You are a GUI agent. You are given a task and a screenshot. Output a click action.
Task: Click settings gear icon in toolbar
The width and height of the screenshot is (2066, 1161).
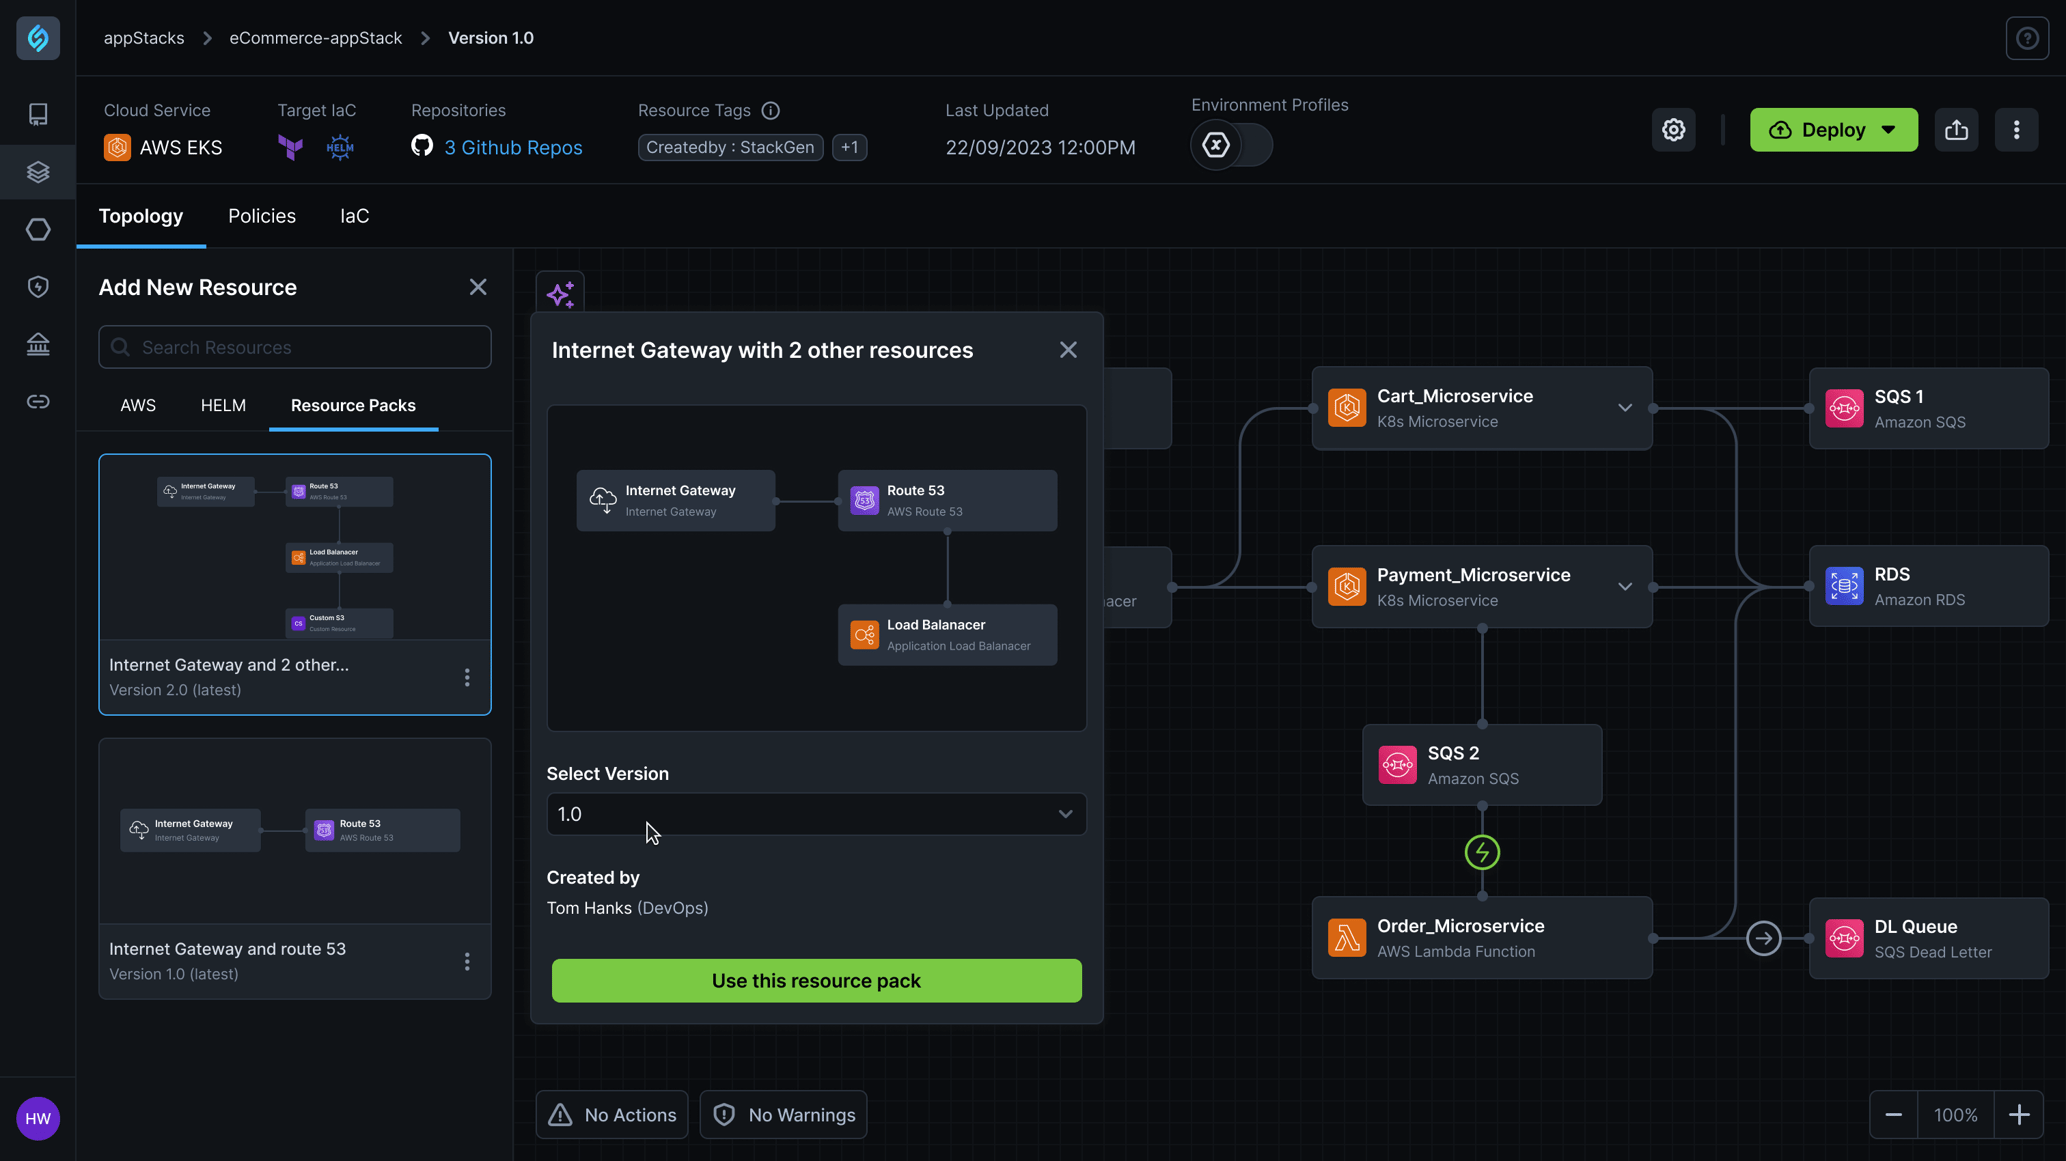1674,129
